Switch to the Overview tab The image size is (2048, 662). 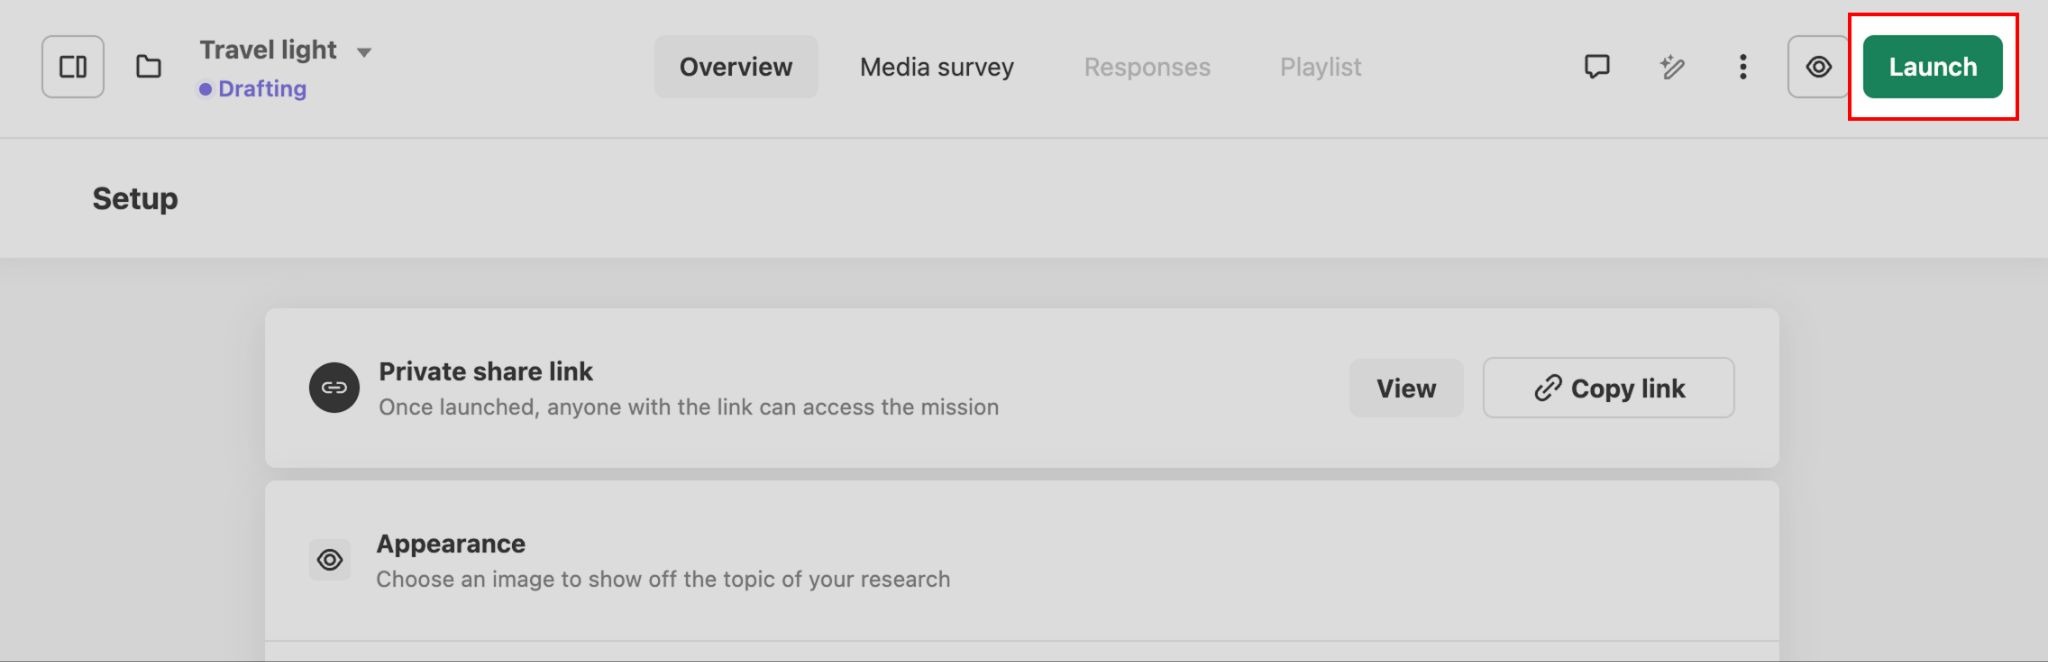click(x=736, y=67)
